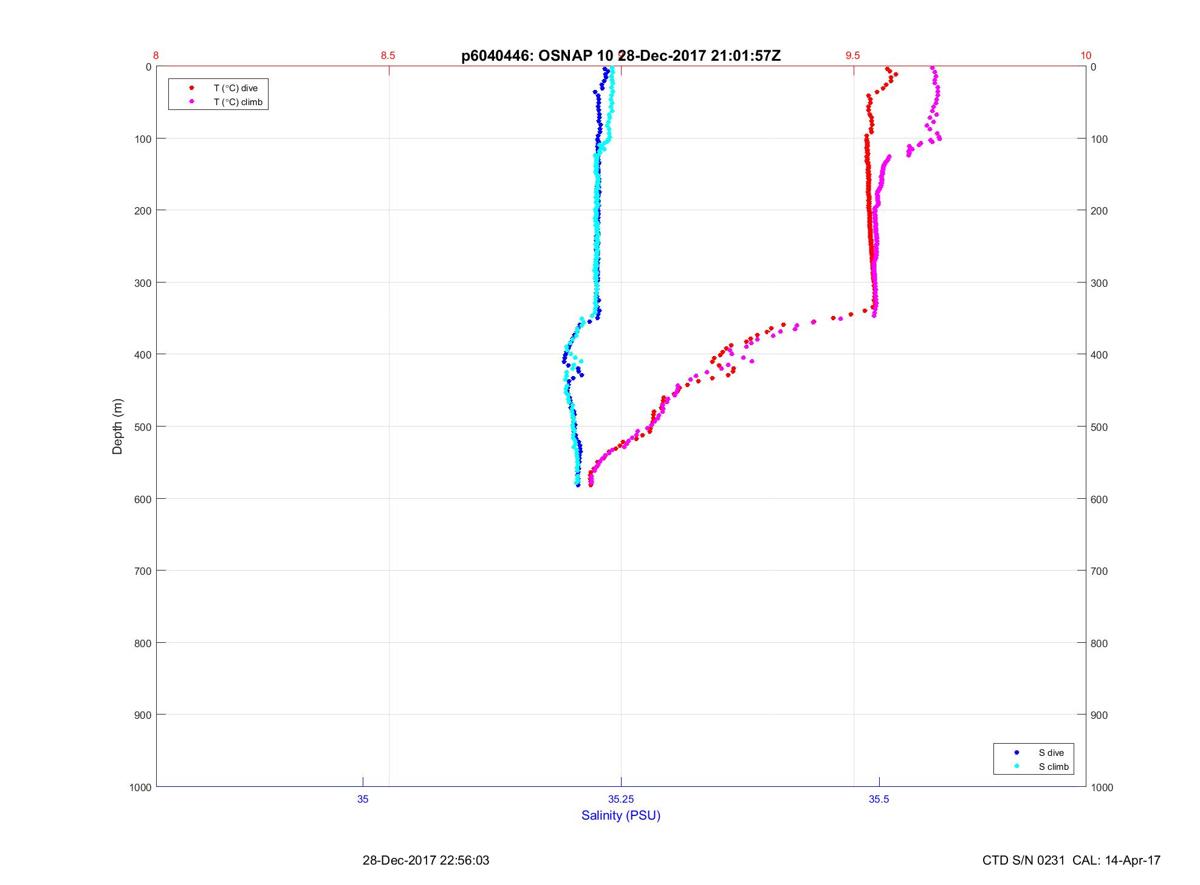
Task: Click the magenta climb marker in temperature legend
Action: coord(191,102)
